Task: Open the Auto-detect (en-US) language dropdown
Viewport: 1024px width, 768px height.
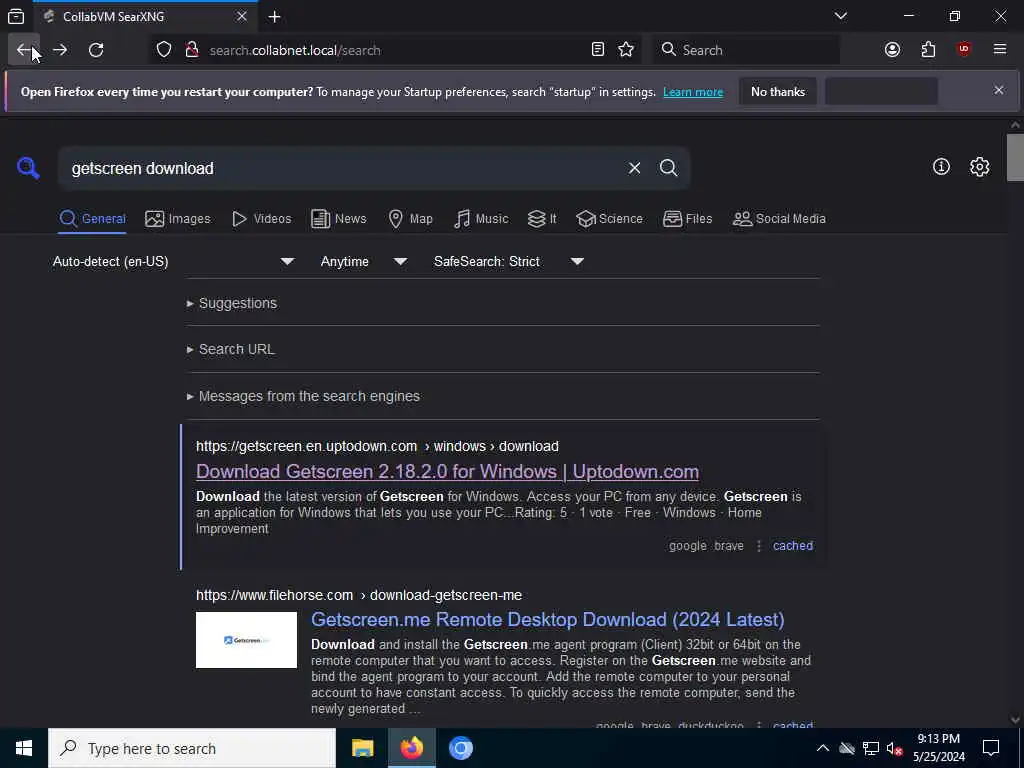Action: tap(174, 261)
